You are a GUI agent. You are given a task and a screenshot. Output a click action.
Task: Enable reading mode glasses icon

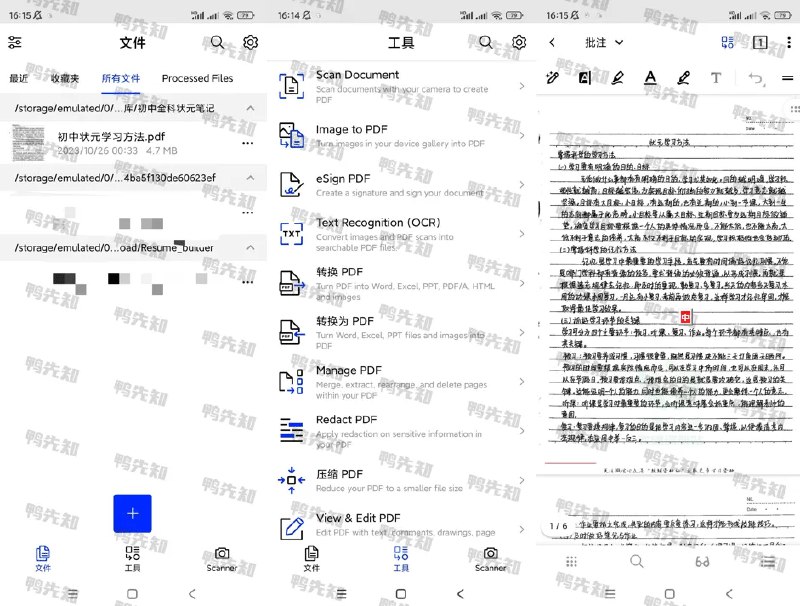click(x=703, y=562)
